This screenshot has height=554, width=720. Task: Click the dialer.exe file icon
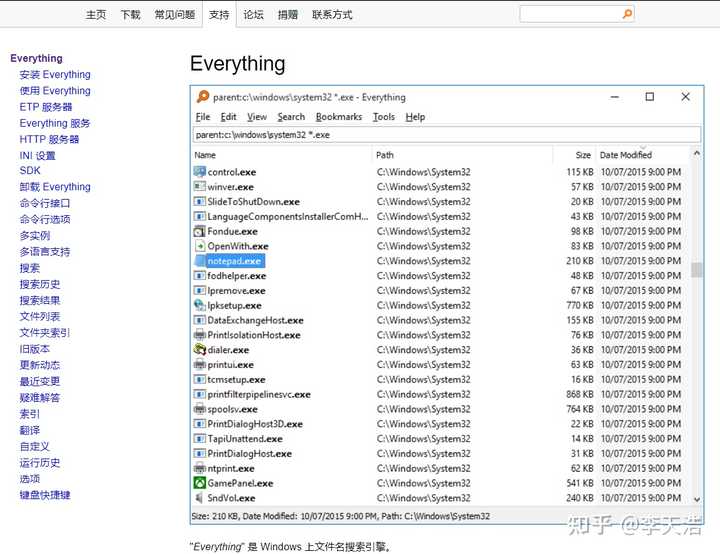199,350
